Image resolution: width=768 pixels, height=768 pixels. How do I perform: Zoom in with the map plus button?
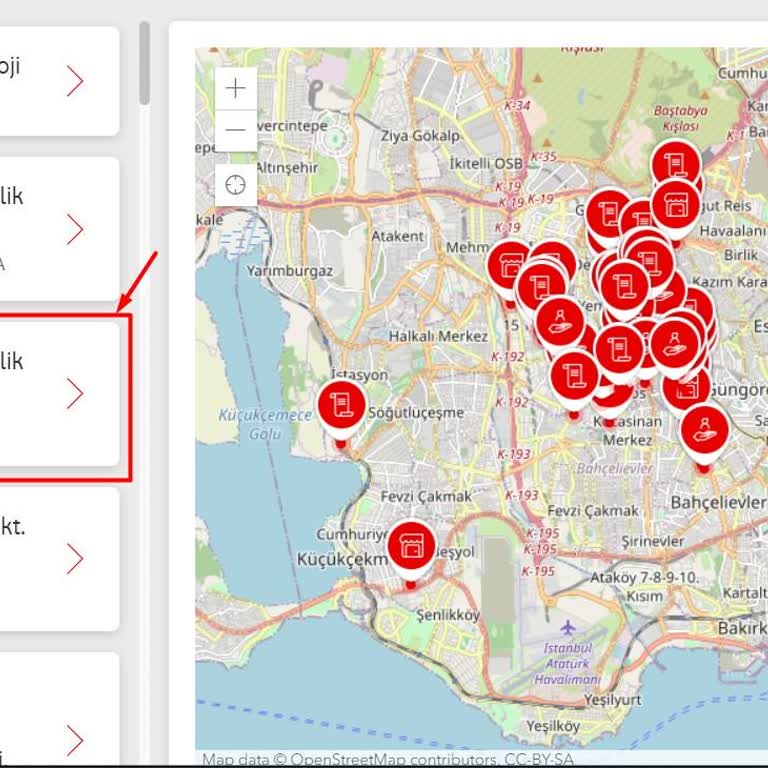236,88
